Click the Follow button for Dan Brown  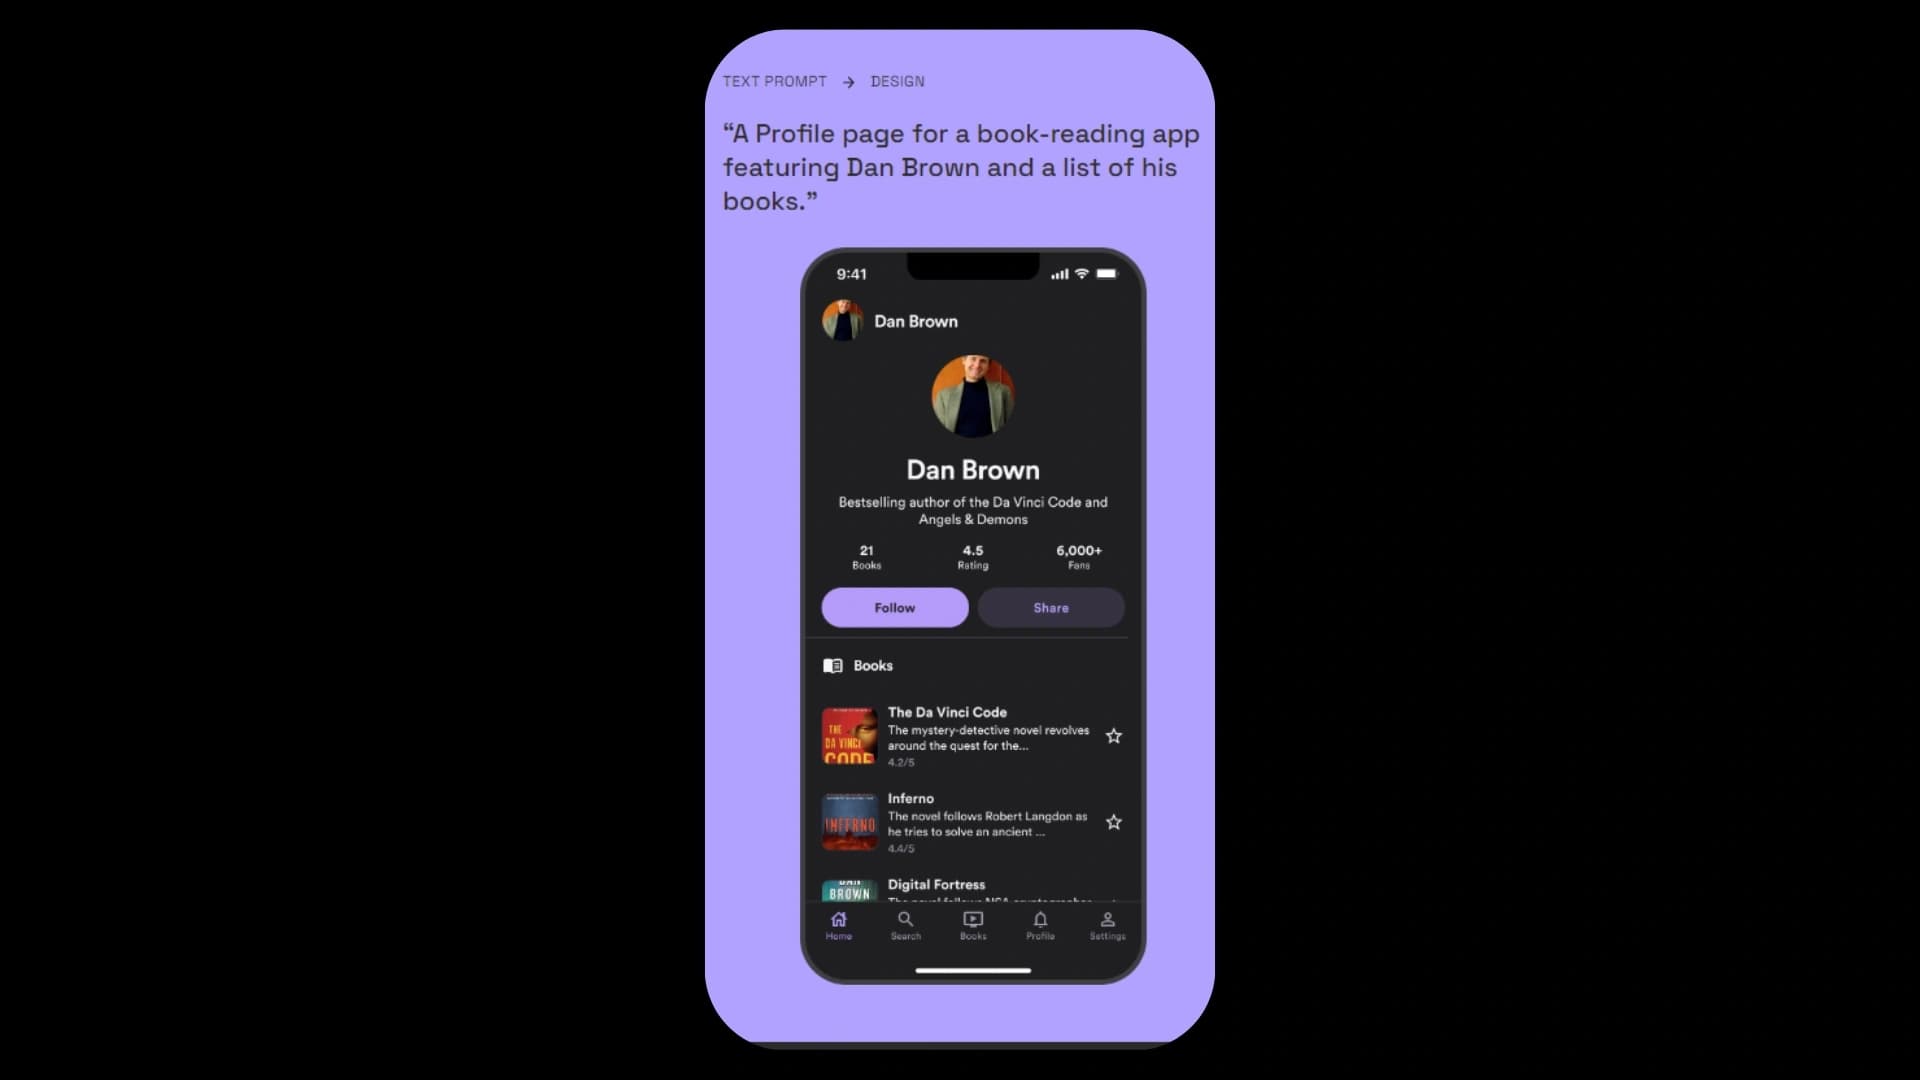(x=895, y=607)
